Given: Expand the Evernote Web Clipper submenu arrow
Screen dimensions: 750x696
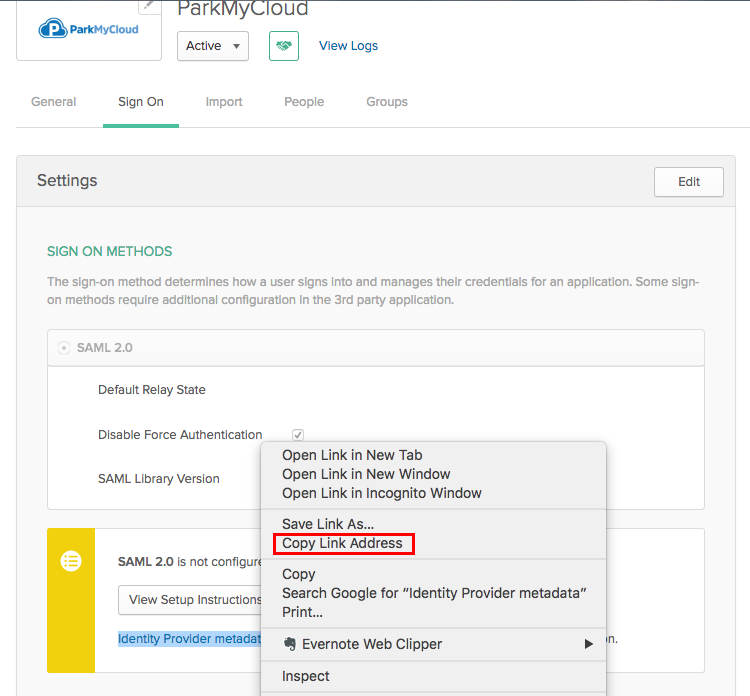Looking at the screenshot, I should coord(588,644).
